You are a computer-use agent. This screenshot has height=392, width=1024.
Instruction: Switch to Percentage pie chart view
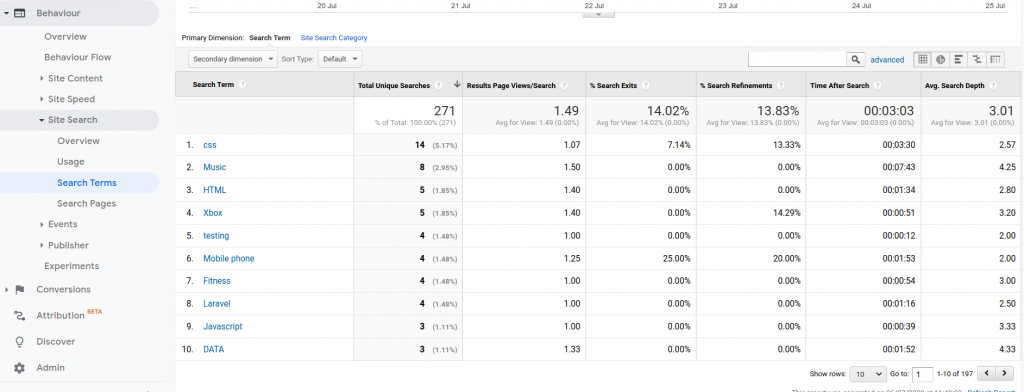[x=940, y=59]
